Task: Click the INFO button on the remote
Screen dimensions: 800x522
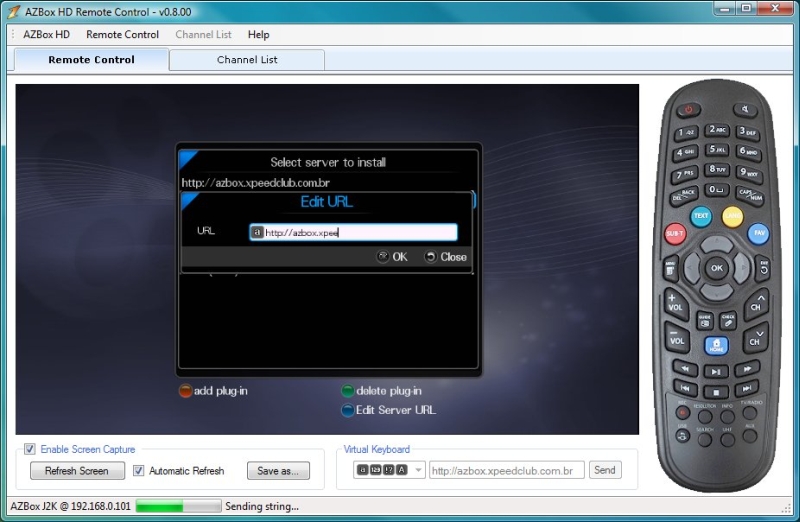Action: (728, 417)
